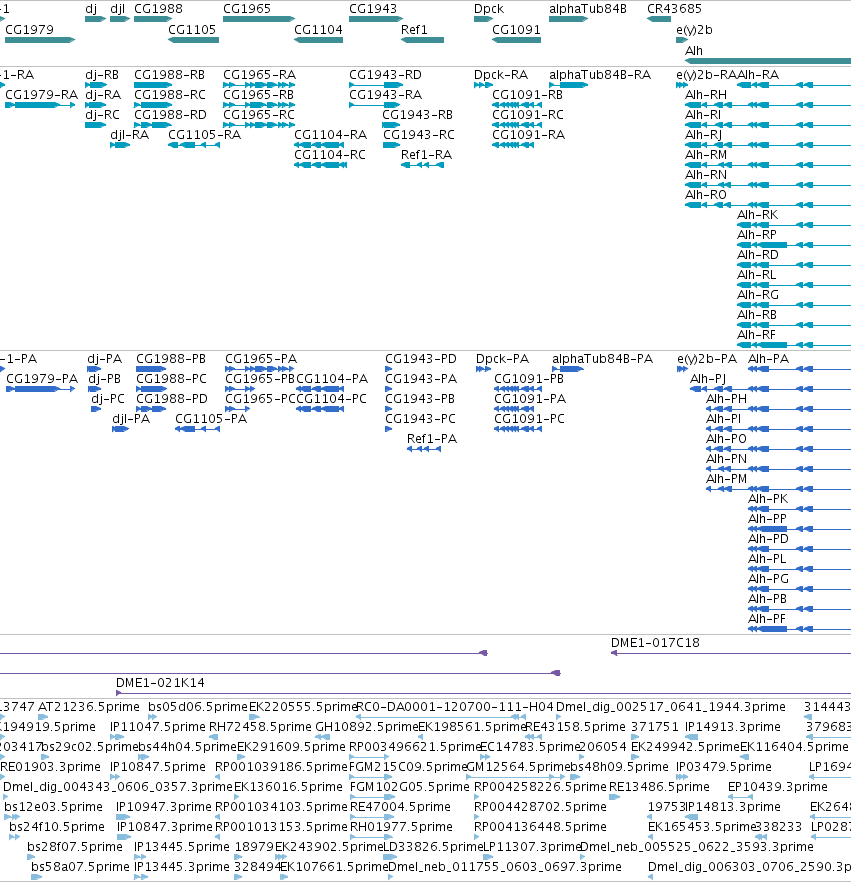Screen dimensions: 851x882
Task: Select the RE13486.5prime EST
Action: click(x=615, y=797)
